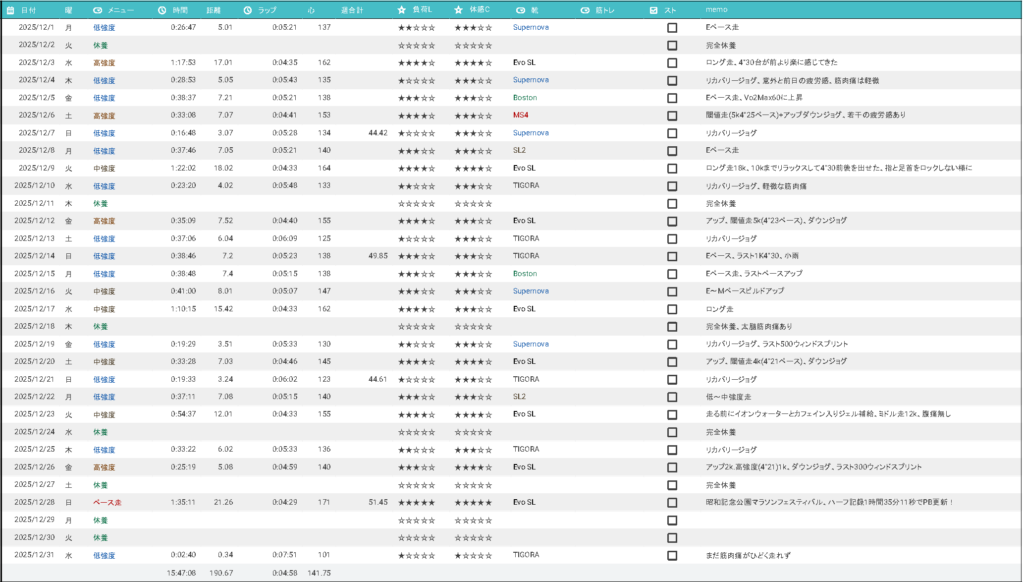The image size is (1024, 582).
Task: Click the SL2 shoe entry on 2025/12/22
Action: [519, 396]
